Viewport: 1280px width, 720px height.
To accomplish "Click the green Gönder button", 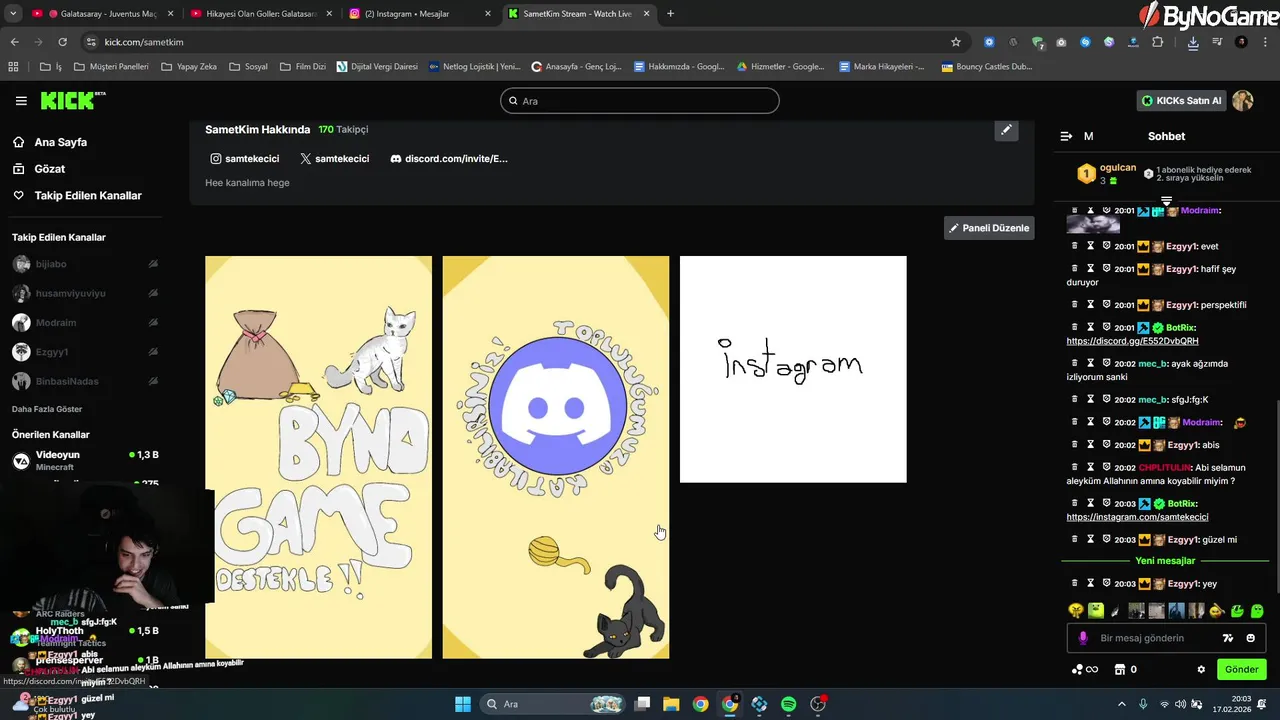I will coord(1242,669).
